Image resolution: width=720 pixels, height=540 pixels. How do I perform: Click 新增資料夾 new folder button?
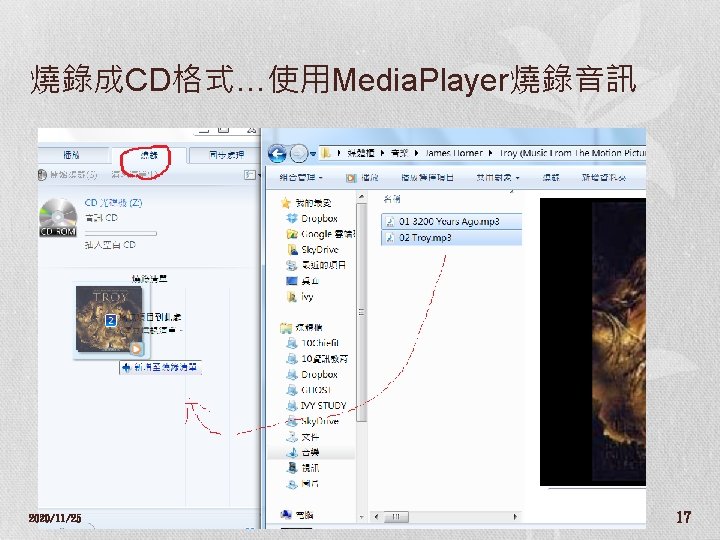603,177
